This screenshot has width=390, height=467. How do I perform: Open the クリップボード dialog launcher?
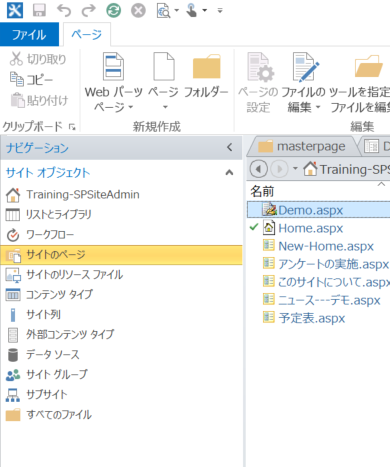(72, 127)
